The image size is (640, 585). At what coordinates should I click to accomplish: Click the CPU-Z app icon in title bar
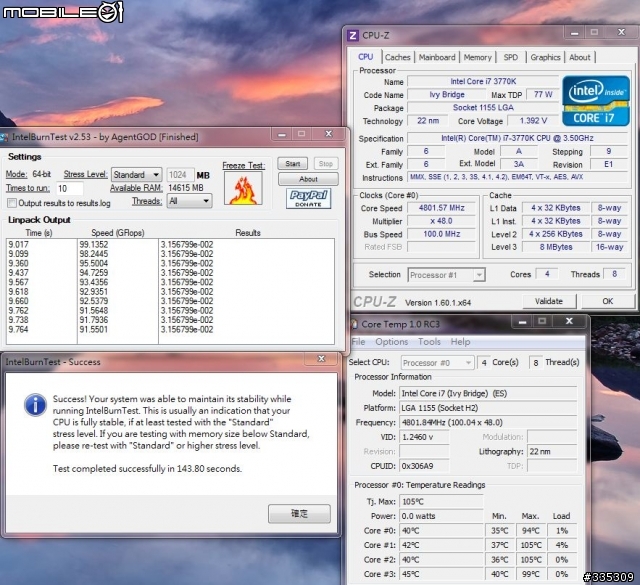coord(353,36)
